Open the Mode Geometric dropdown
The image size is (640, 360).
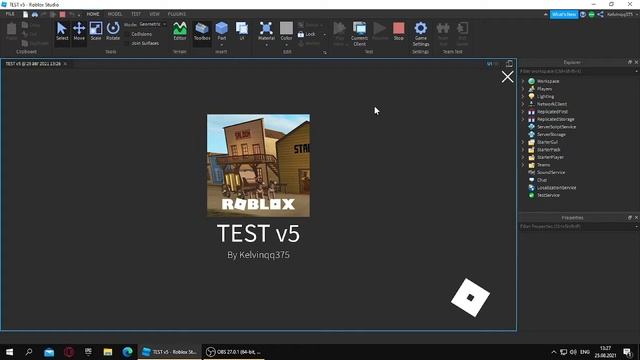(153, 24)
